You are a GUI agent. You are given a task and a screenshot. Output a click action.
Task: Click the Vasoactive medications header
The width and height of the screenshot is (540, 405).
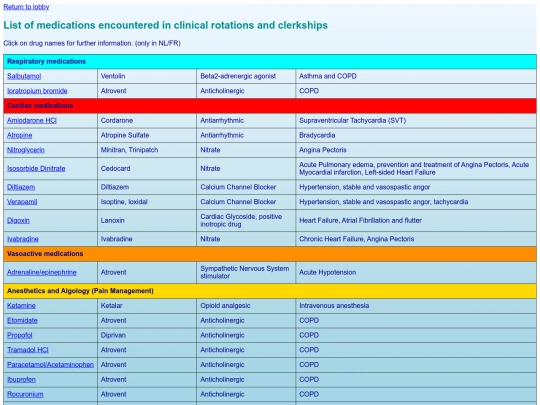[x=270, y=254]
